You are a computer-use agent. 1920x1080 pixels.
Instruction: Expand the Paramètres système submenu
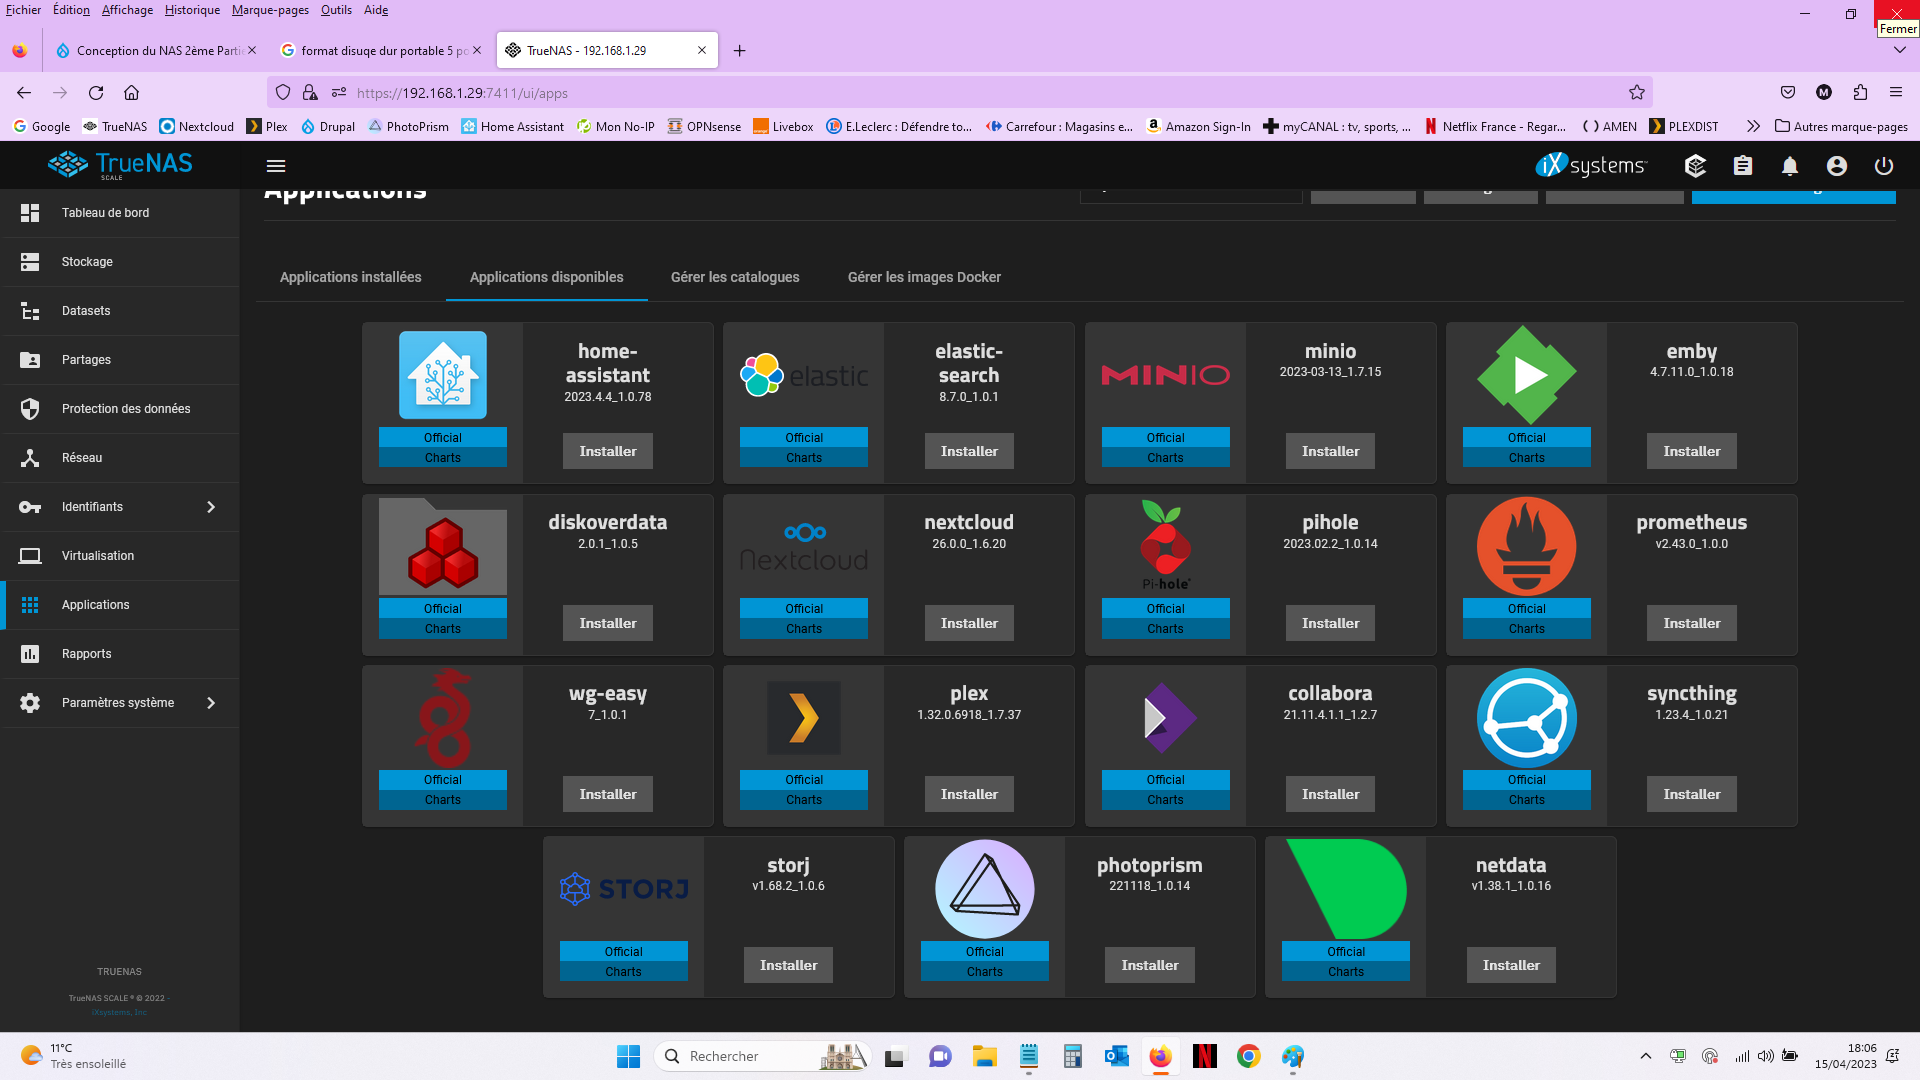pos(210,703)
